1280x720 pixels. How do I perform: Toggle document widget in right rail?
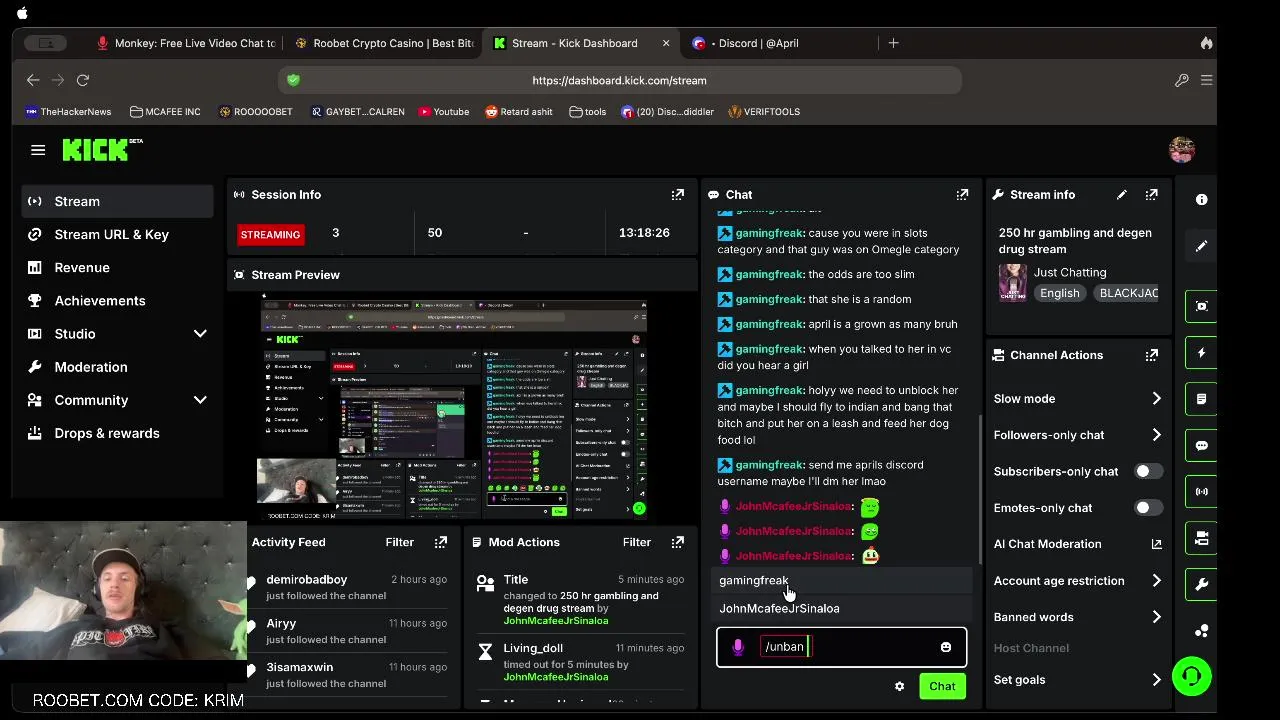pos(1202,399)
